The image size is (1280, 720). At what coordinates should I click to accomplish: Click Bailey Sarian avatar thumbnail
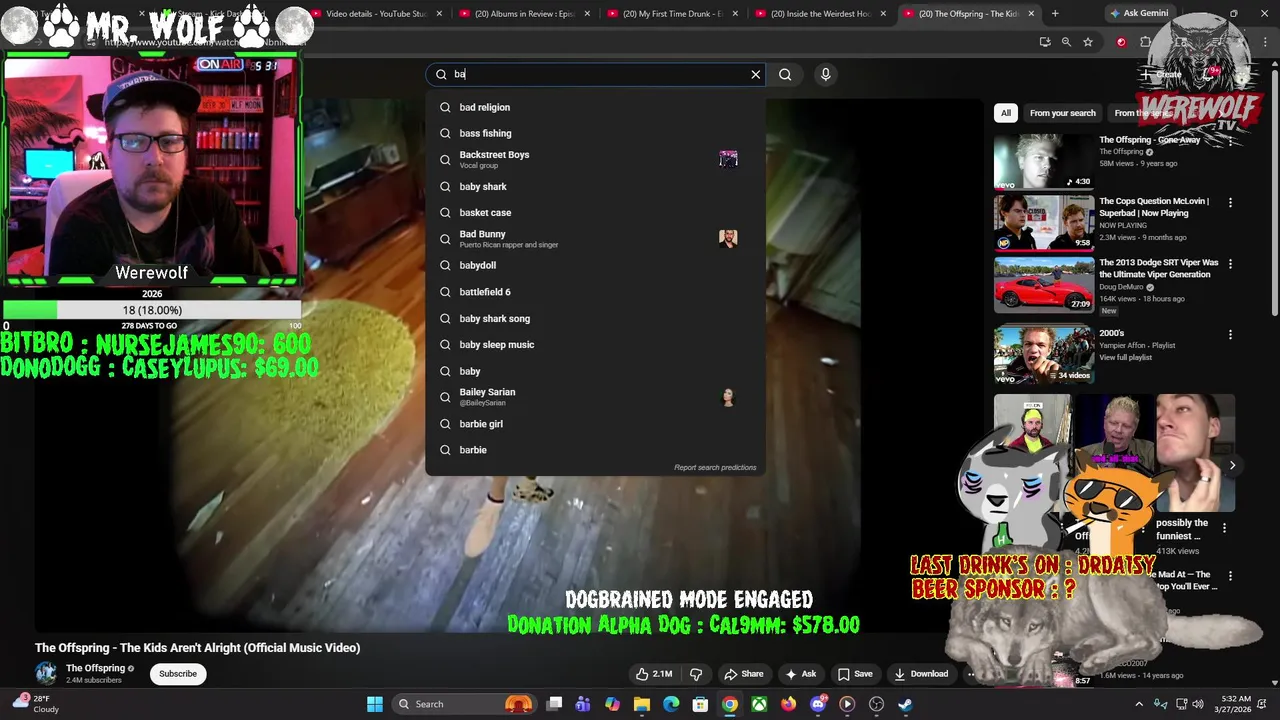728,397
